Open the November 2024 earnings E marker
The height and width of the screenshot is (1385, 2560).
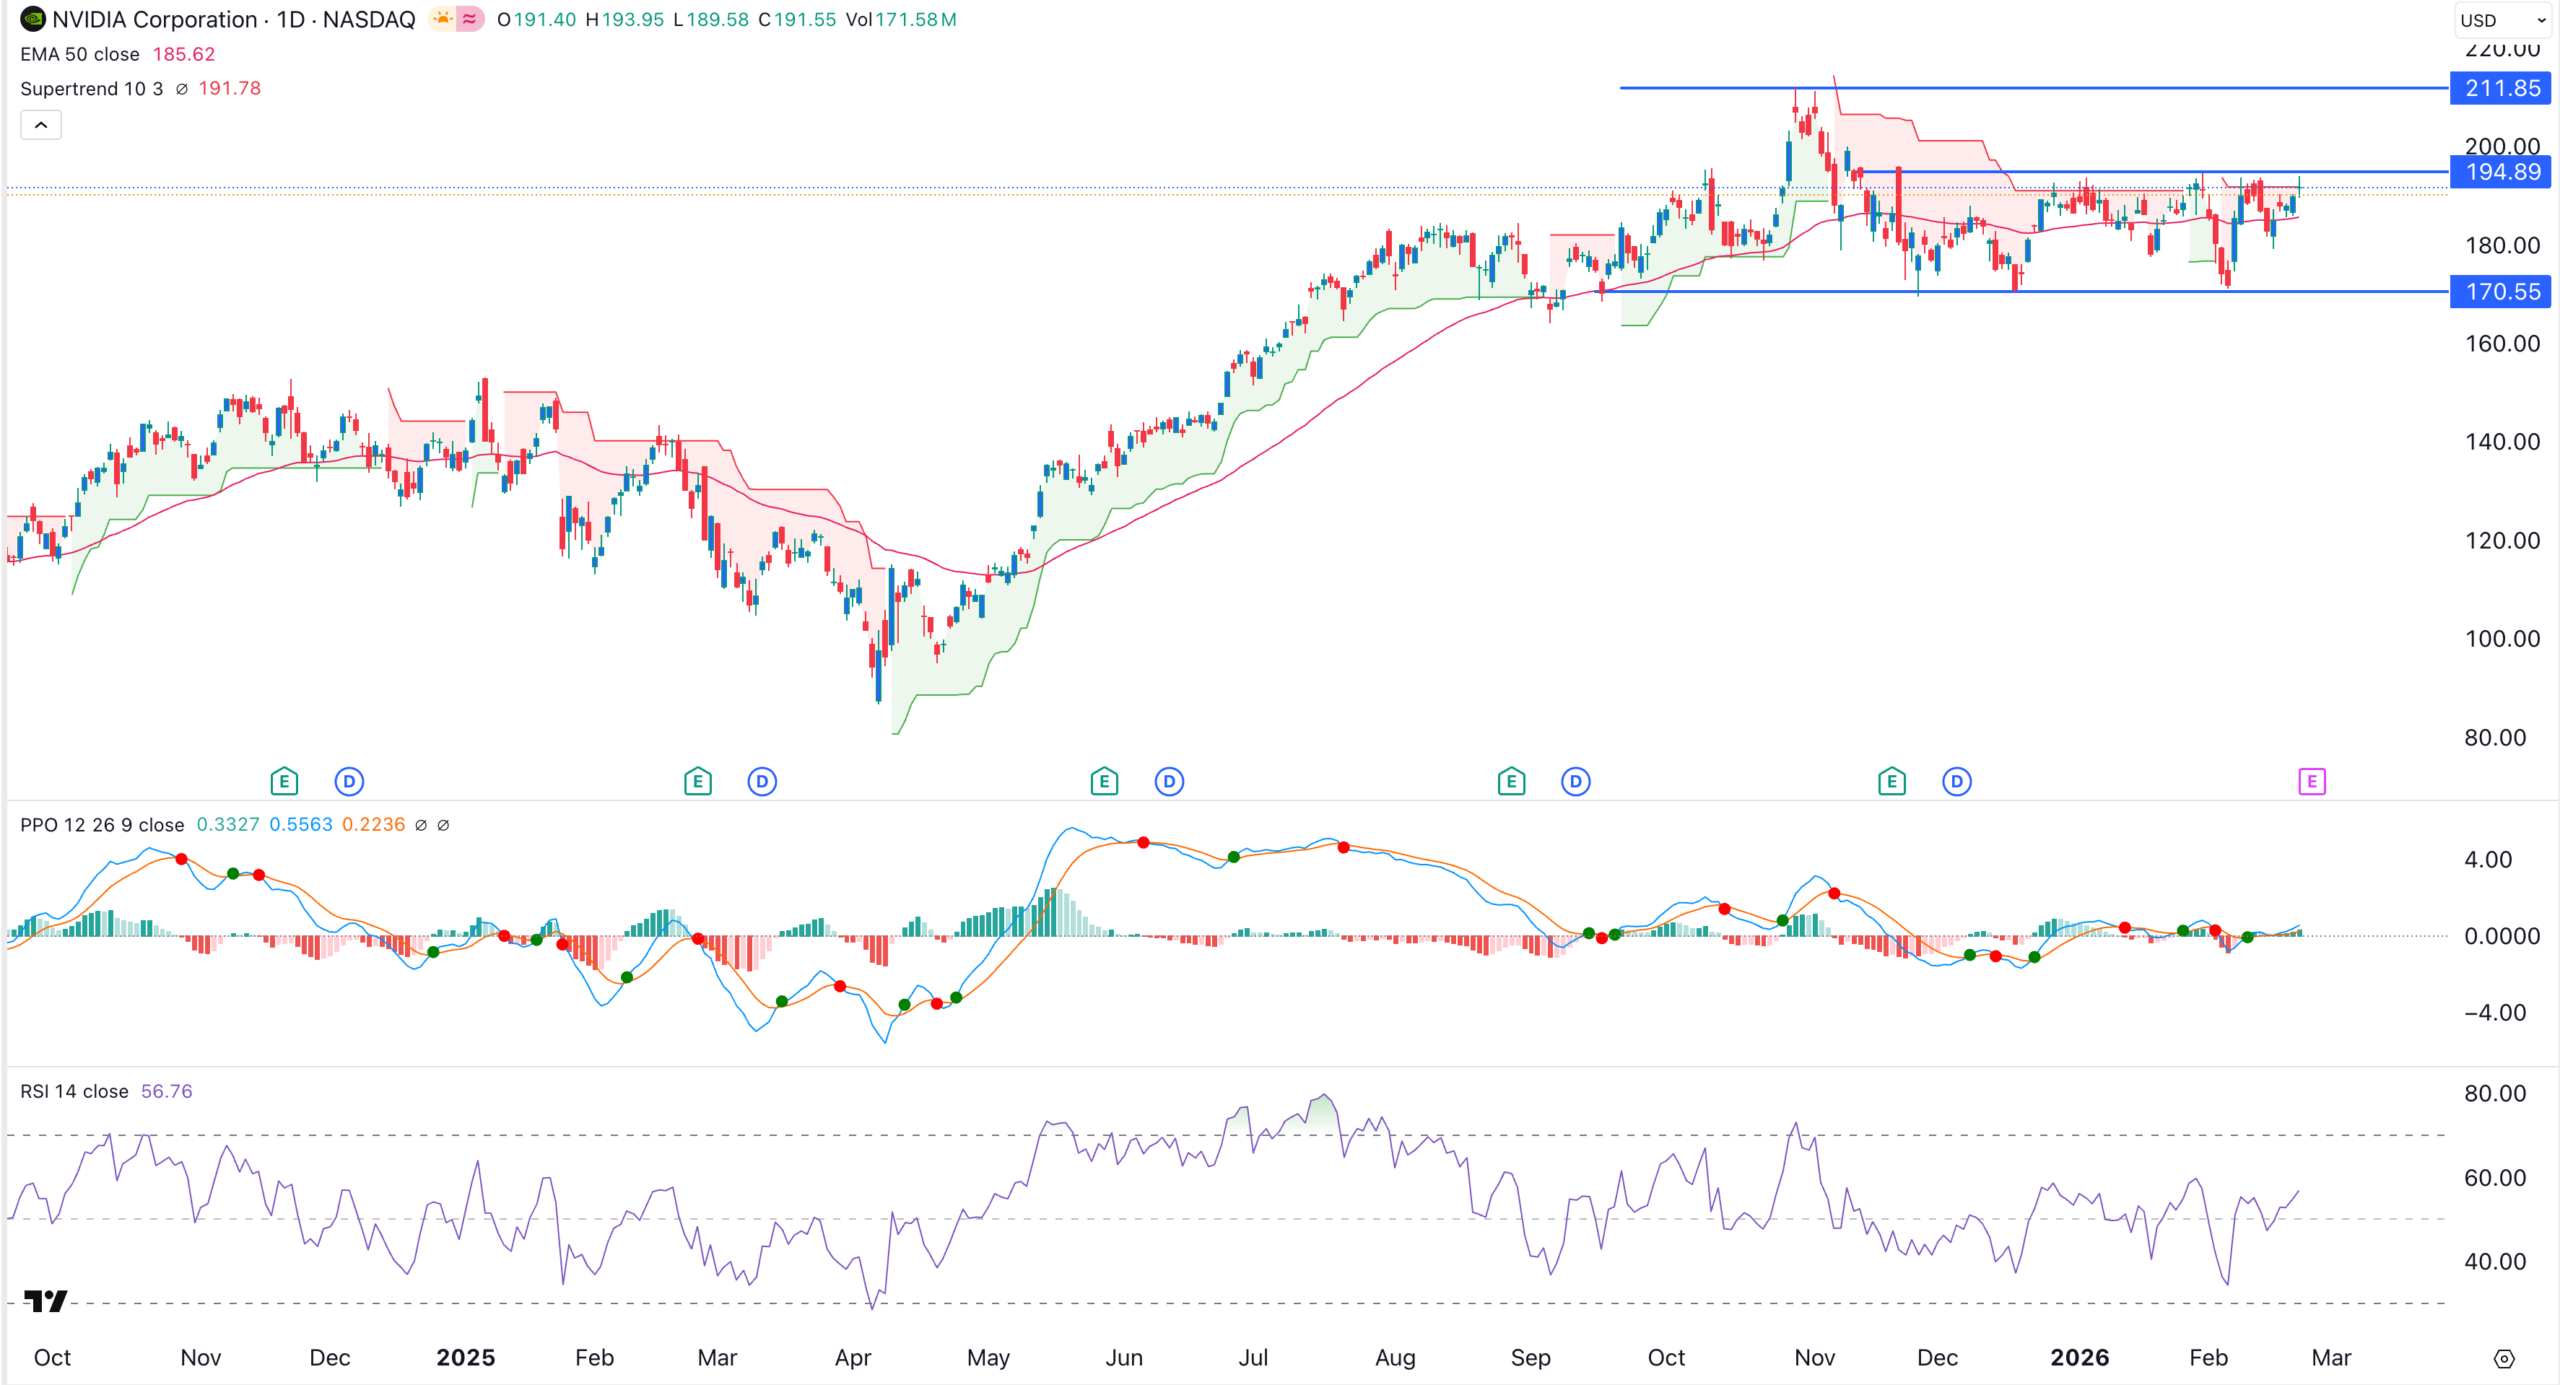[284, 781]
